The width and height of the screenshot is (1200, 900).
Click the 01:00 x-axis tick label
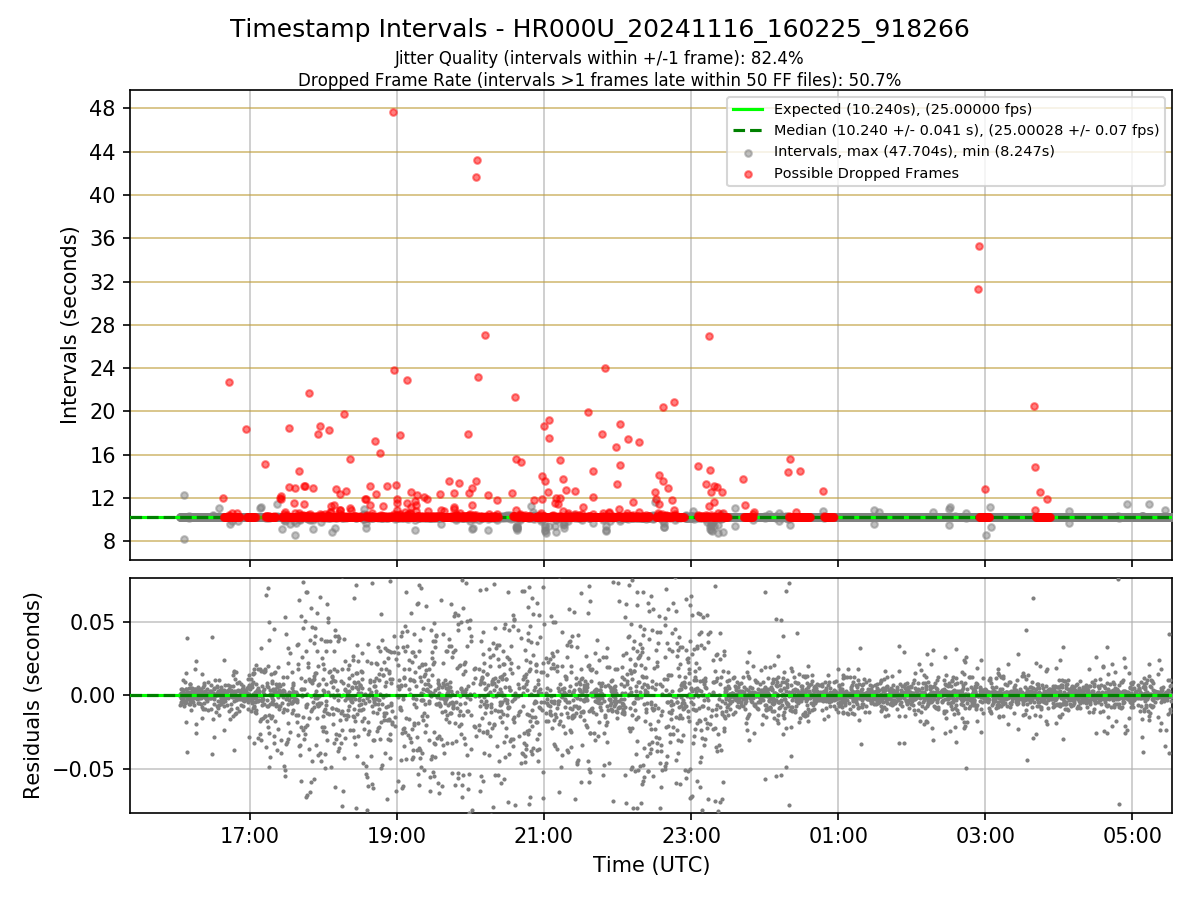[838, 835]
